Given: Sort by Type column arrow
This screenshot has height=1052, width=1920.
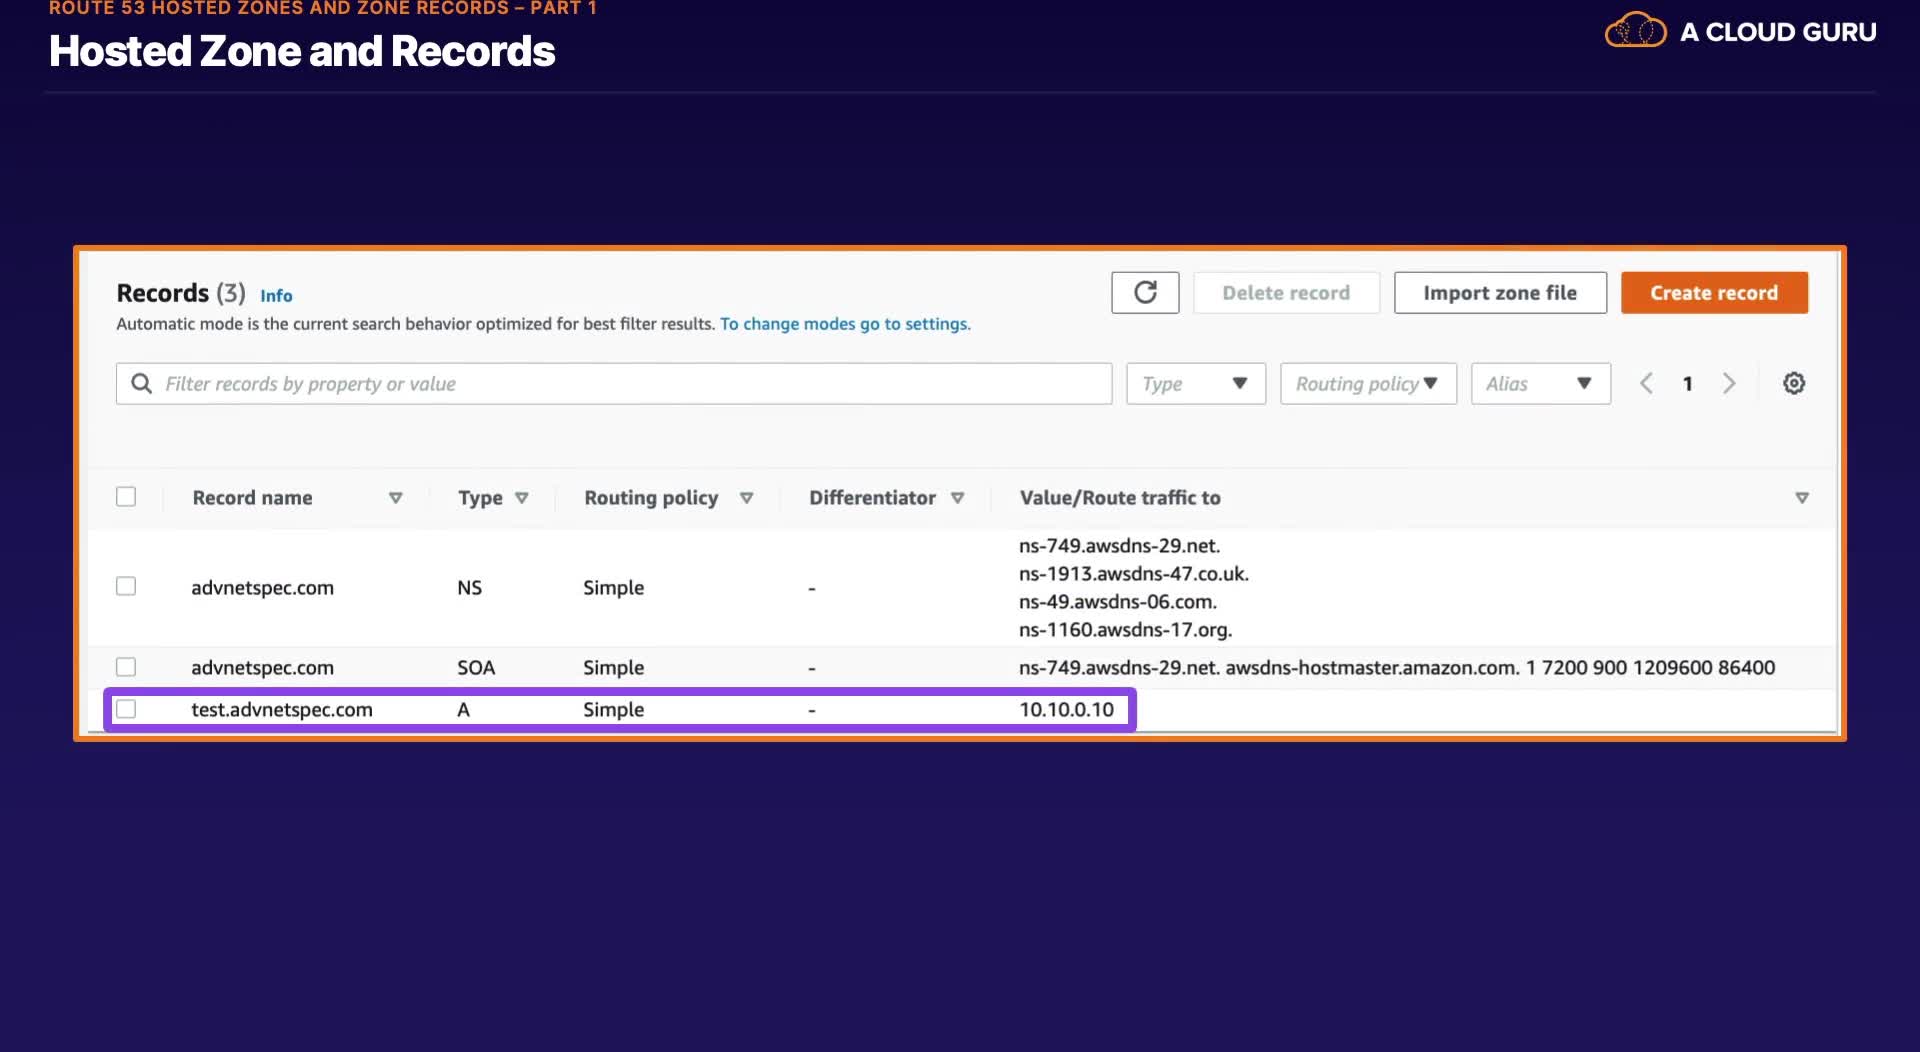Looking at the screenshot, I should pyautogui.click(x=522, y=498).
